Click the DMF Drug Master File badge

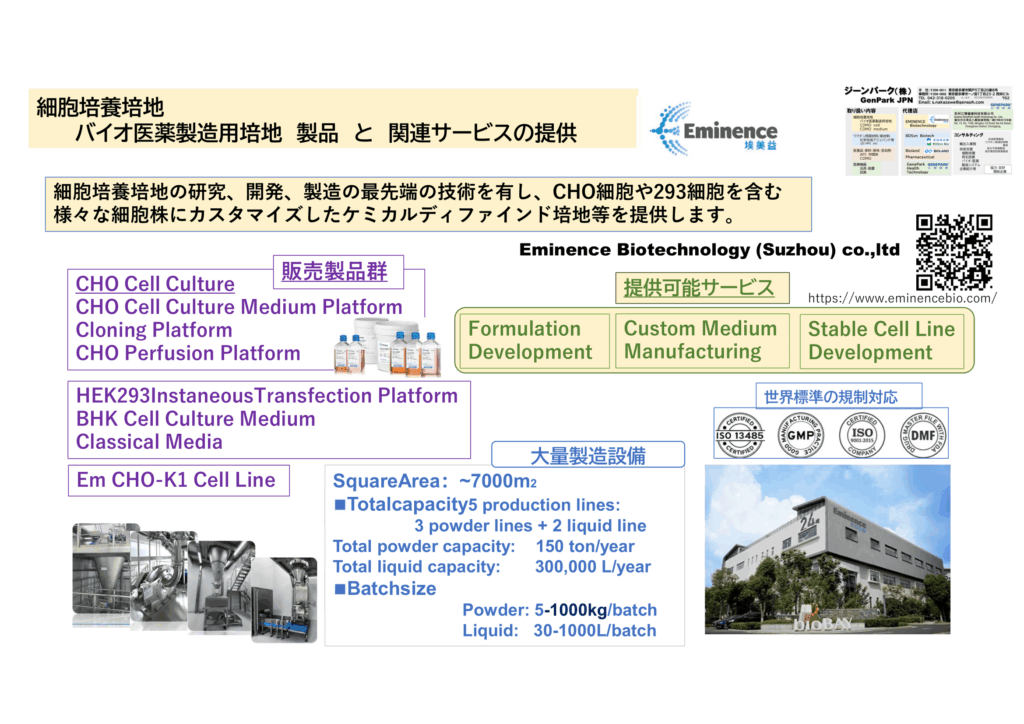923,435
